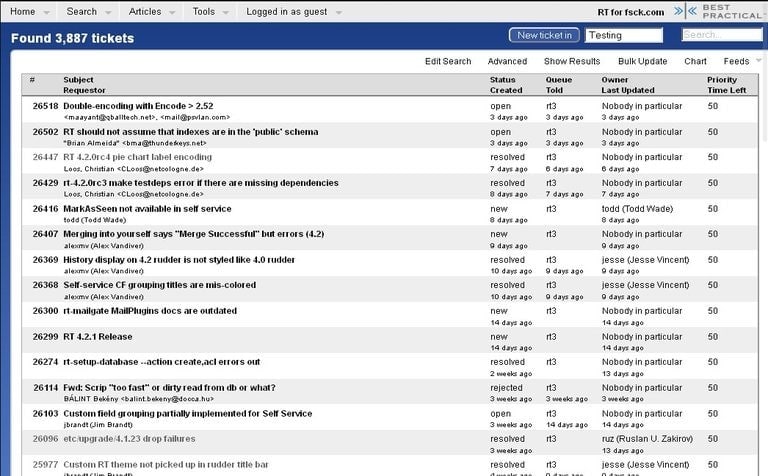Open rt-4.2.0rc3 make testdeps error ticket
The height and width of the screenshot is (476, 768).
201,183
